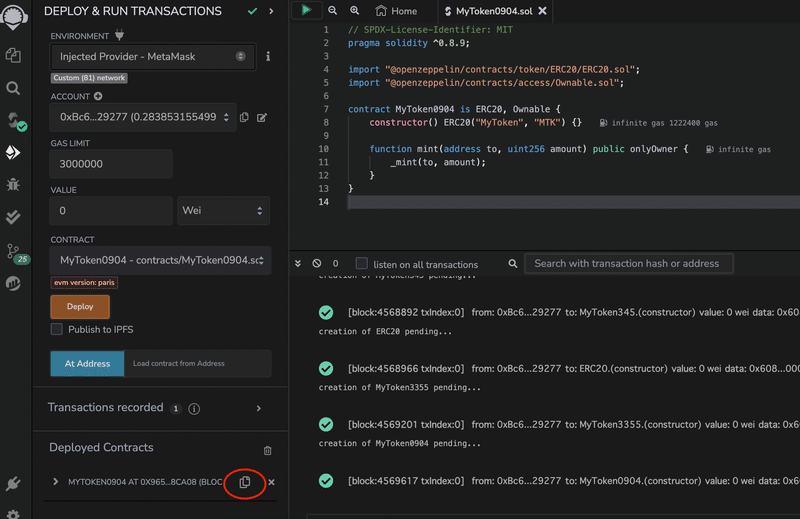Image resolution: width=800 pixels, height=519 pixels.
Task: Open the Account selection dropdown
Action: pos(143,117)
